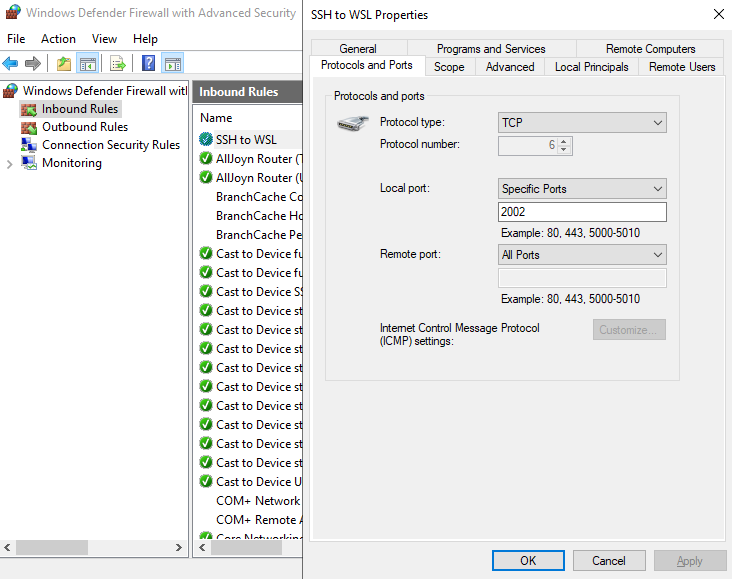
Task: Click the Cancel button
Action: point(609,560)
